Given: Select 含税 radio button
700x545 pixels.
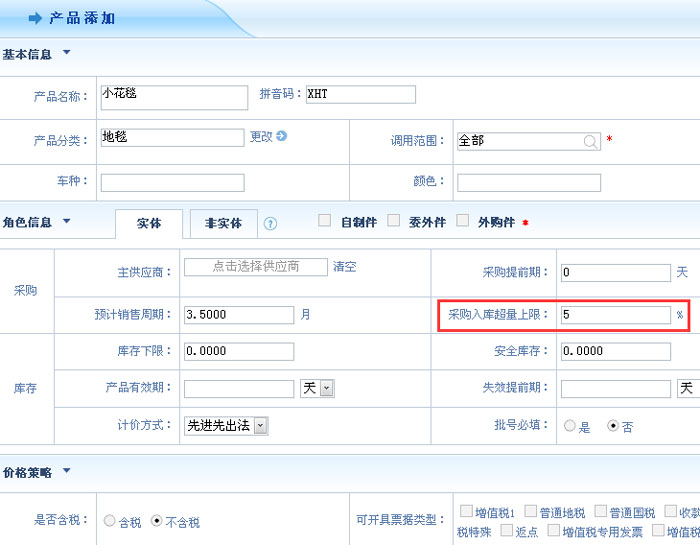Looking at the screenshot, I should pos(110,521).
